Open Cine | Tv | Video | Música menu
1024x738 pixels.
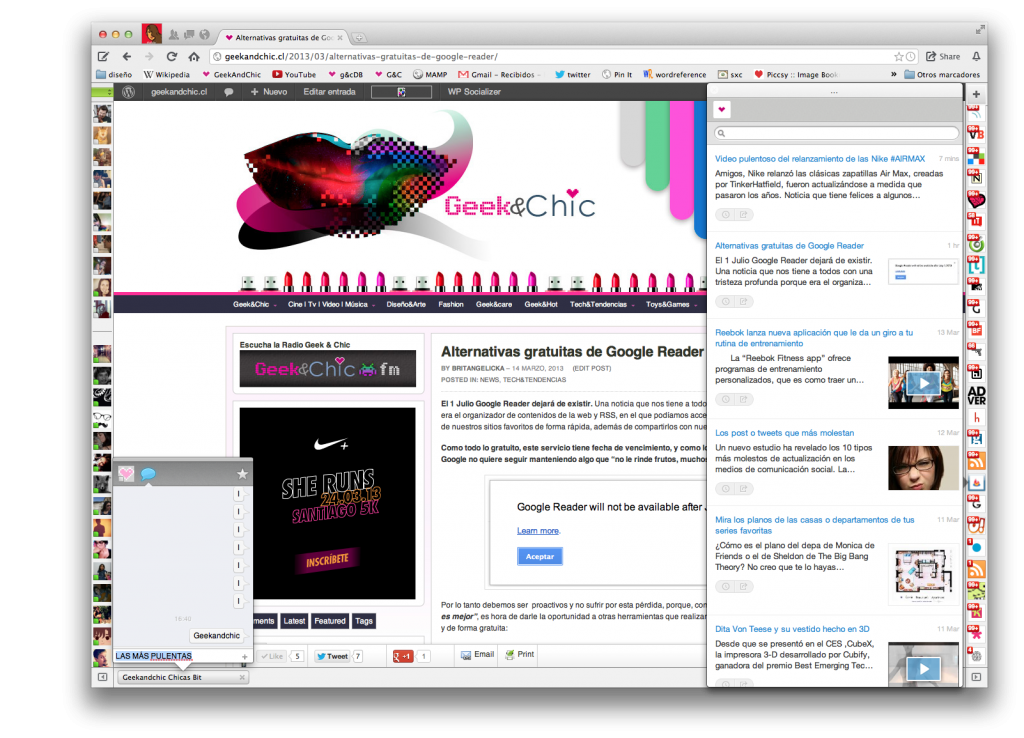(x=331, y=304)
